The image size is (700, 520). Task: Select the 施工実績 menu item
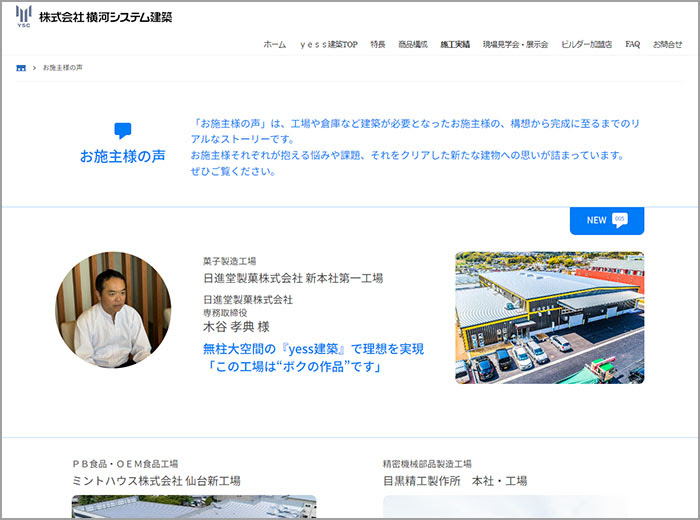455,44
